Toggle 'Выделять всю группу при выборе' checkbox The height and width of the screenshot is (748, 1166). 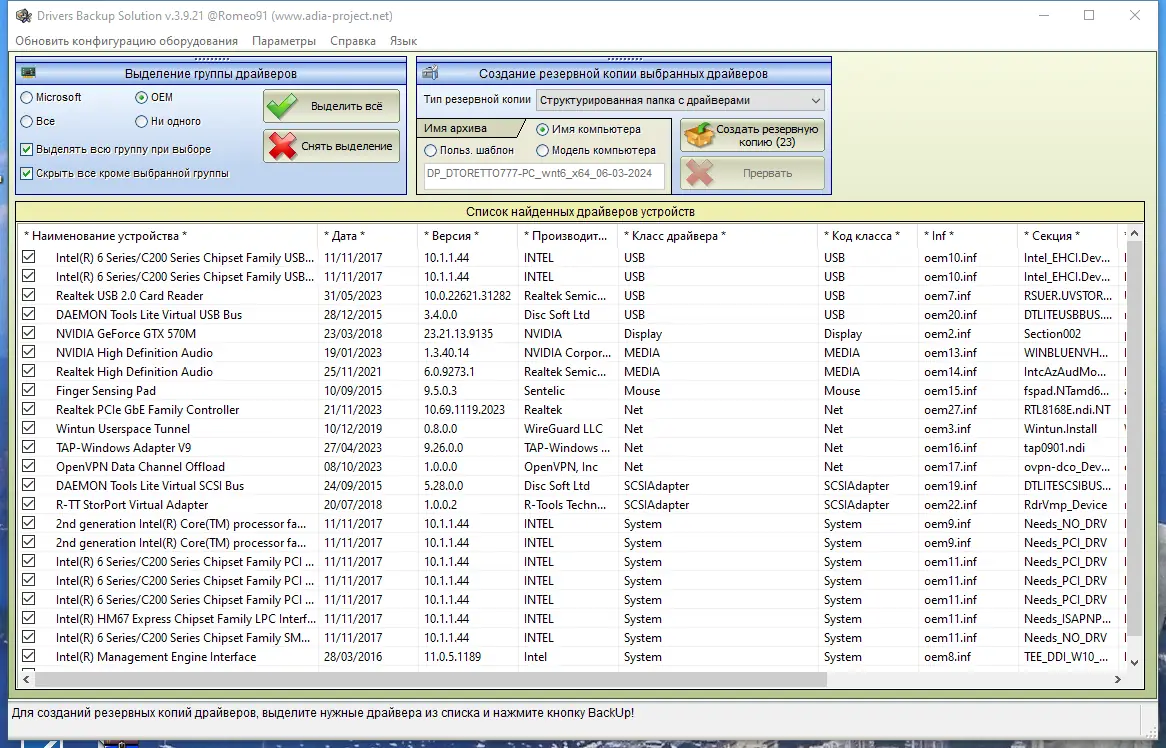[x=27, y=149]
